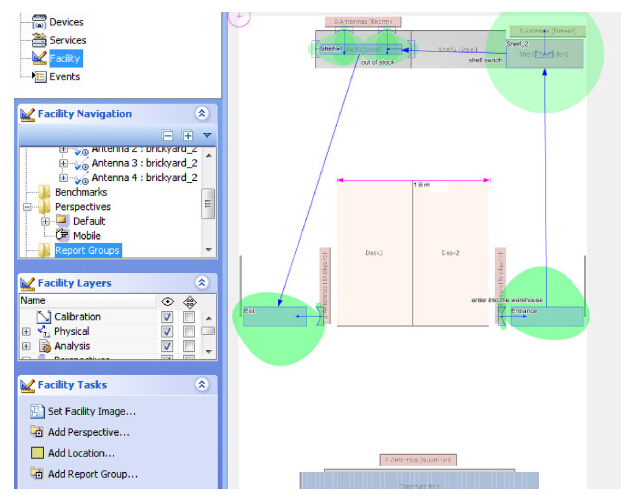This screenshot has height=501, width=634.
Task: Expand the Physical layer tree node
Action: click(26, 331)
